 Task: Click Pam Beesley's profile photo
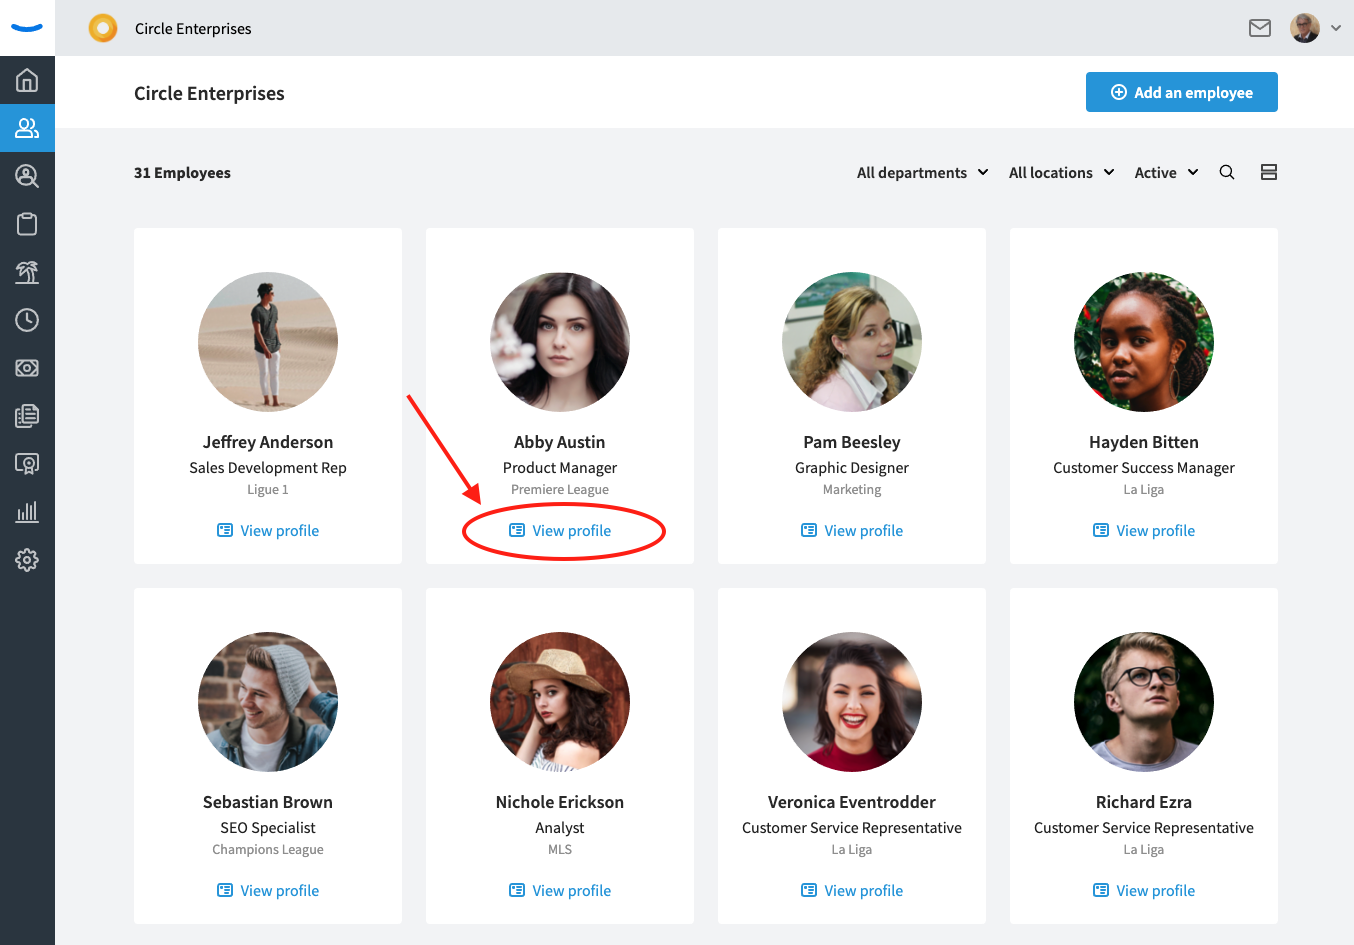(852, 342)
